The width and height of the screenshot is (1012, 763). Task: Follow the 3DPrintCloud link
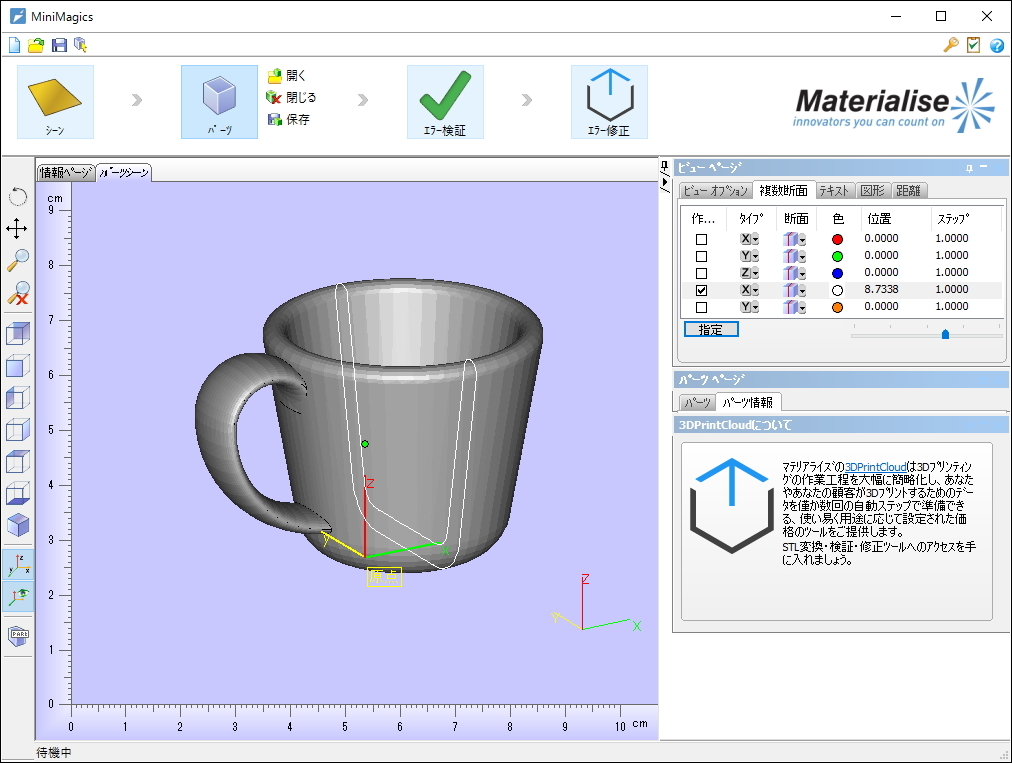click(x=875, y=467)
